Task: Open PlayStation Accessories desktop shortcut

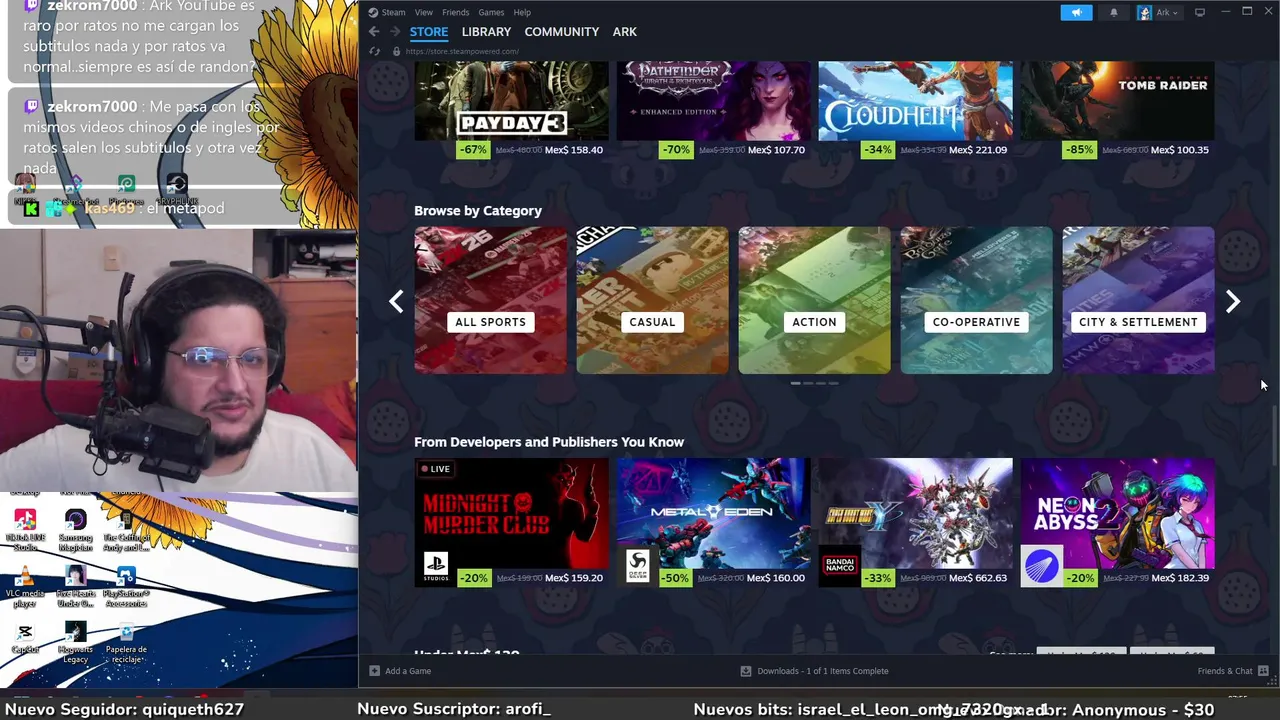Action: [126, 586]
